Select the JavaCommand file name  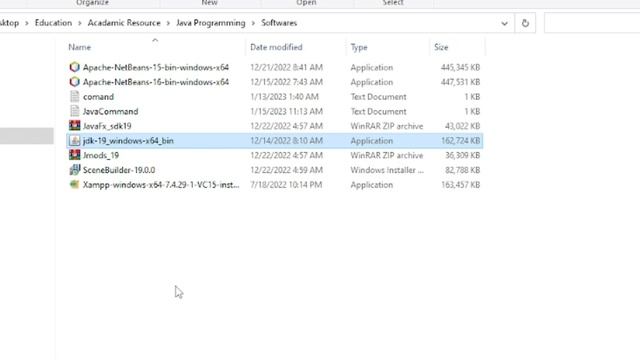[x=111, y=111]
